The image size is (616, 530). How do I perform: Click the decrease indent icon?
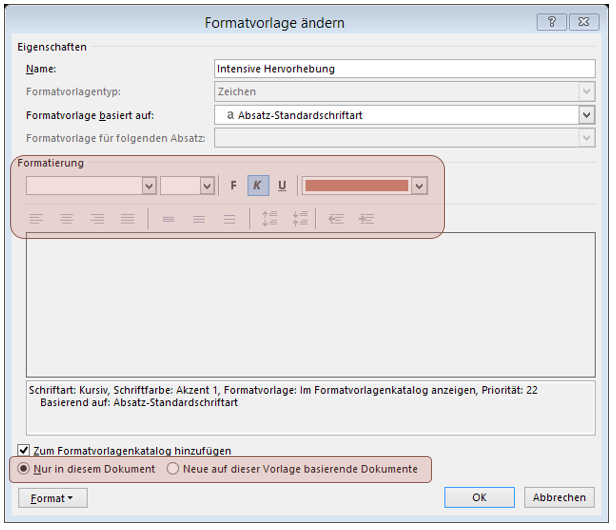pos(336,219)
